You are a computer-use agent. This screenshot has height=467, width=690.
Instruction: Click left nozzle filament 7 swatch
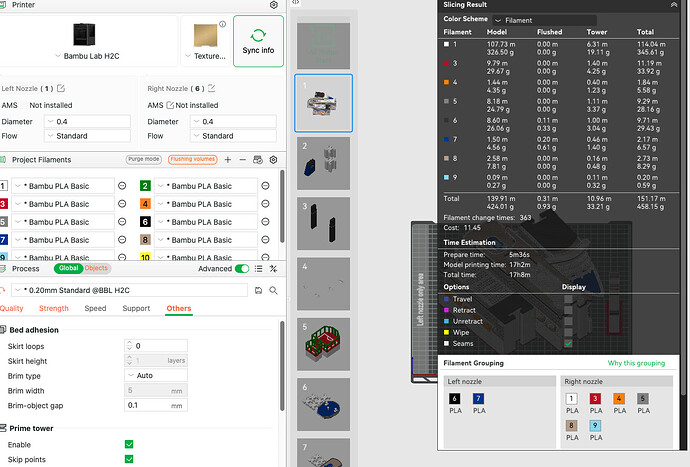point(478,399)
